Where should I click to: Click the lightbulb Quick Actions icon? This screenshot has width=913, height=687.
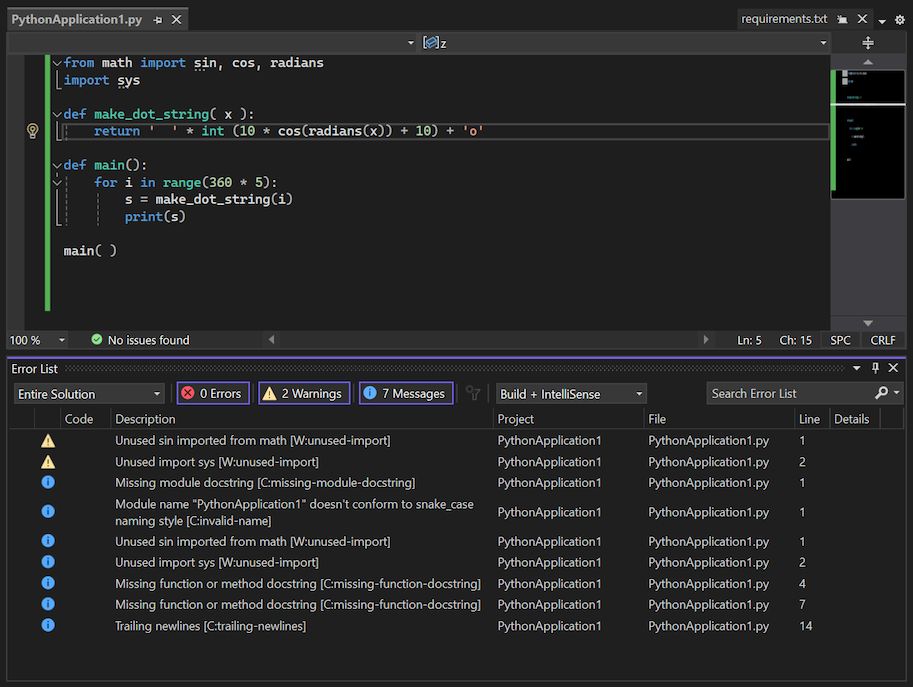[x=32, y=131]
